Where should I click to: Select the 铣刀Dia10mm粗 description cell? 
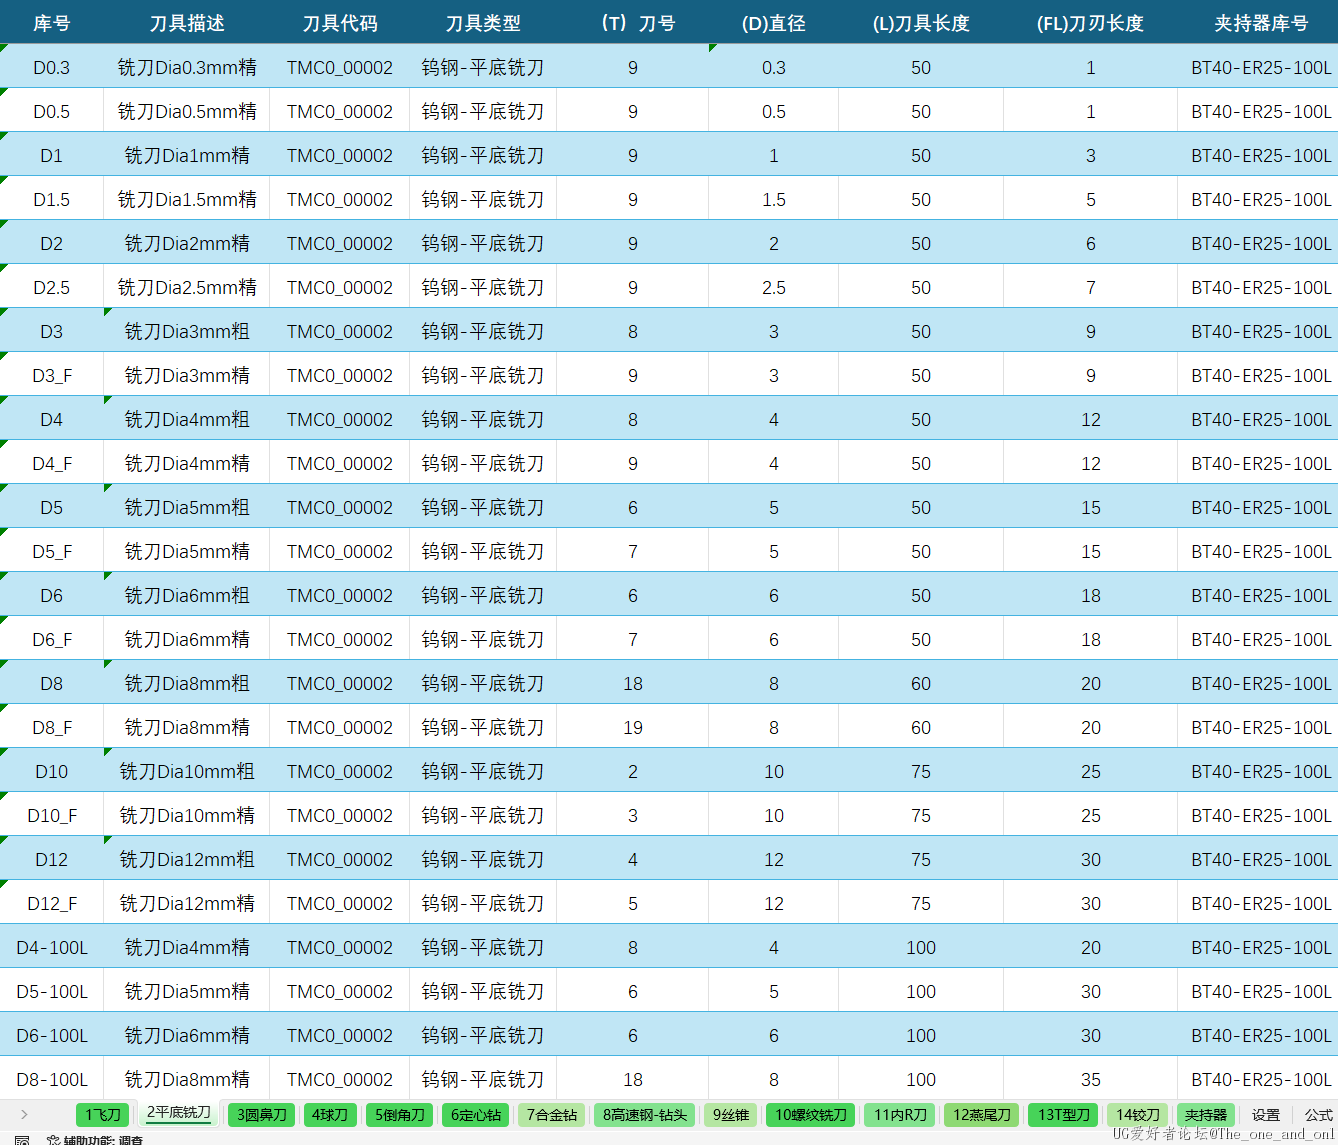point(187,771)
